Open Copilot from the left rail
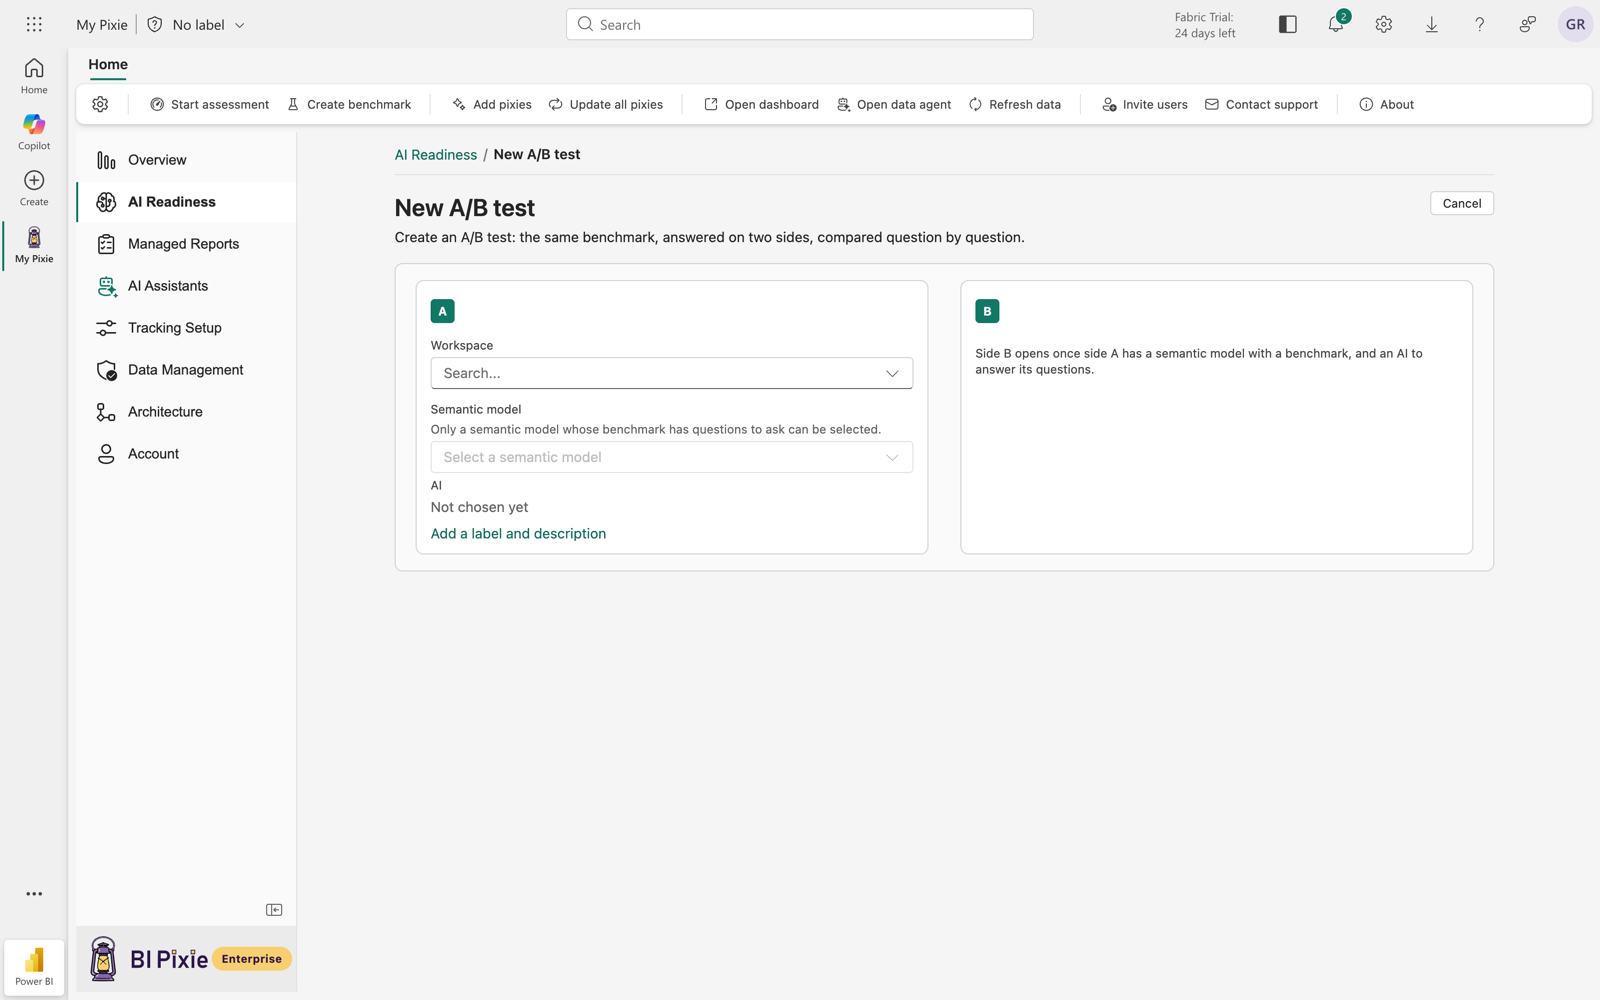 point(34,132)
